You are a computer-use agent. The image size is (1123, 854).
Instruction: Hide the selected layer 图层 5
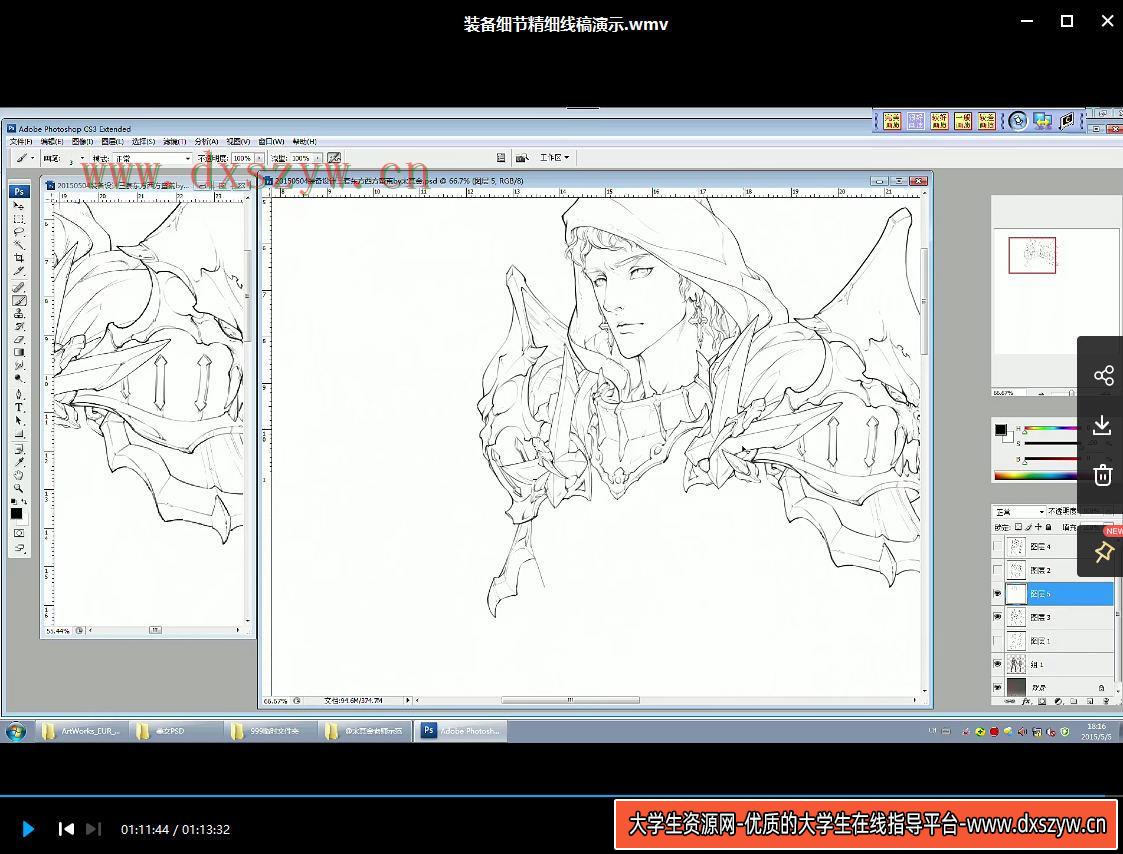pos(998,593)
